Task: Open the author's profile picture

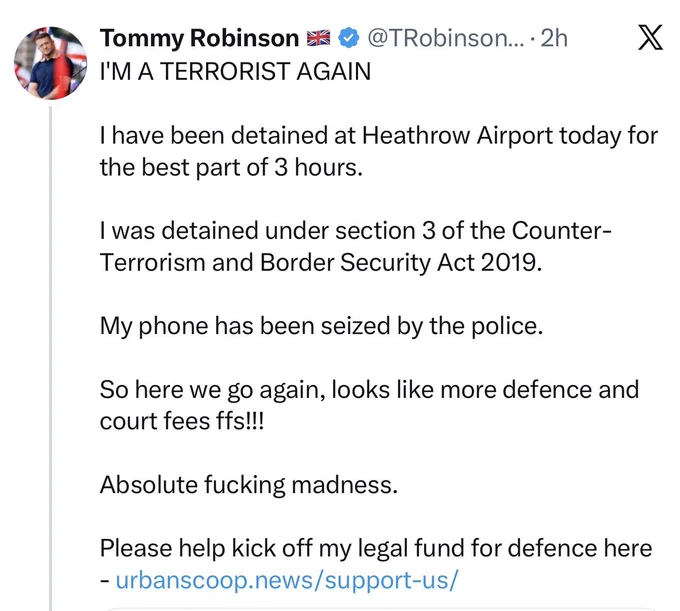Action: tap(50, 63)
